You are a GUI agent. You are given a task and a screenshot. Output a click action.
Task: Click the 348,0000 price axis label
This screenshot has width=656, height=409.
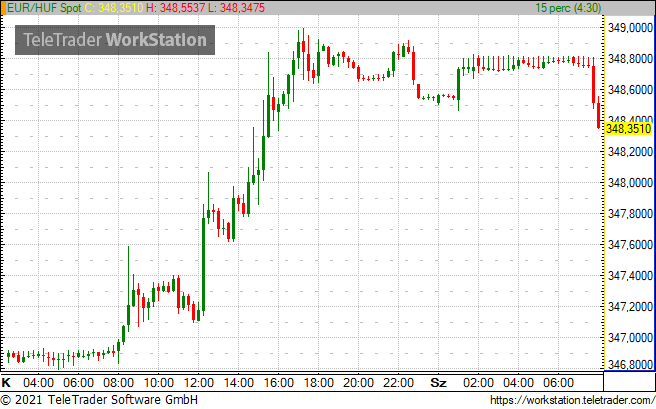tap(630, 182)
